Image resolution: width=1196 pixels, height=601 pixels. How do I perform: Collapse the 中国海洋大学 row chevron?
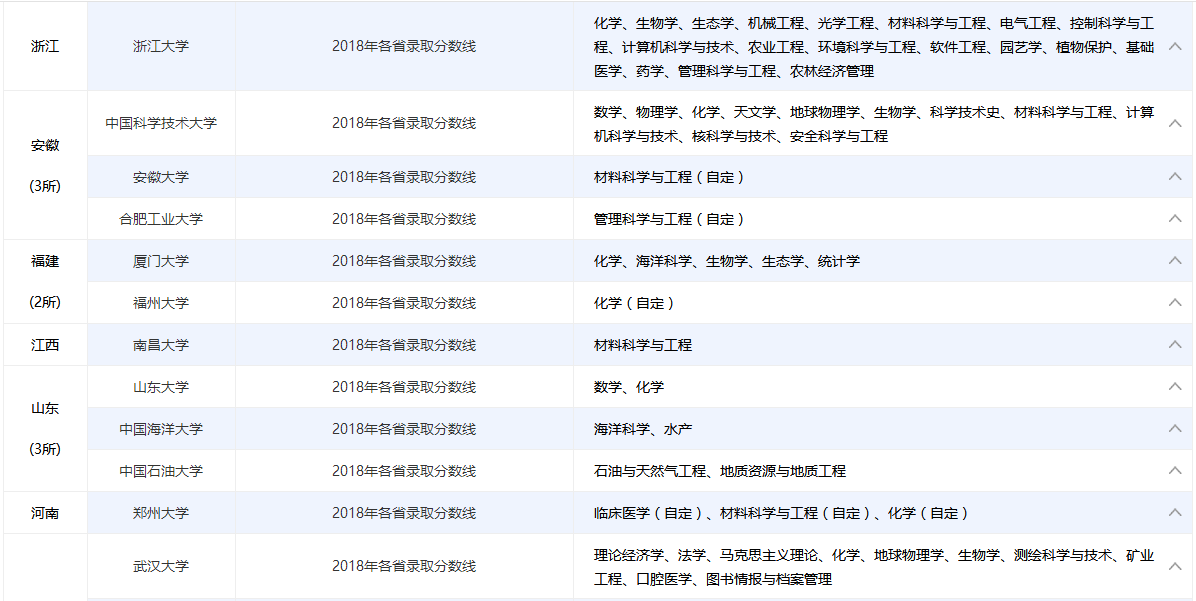(1175, 428)
